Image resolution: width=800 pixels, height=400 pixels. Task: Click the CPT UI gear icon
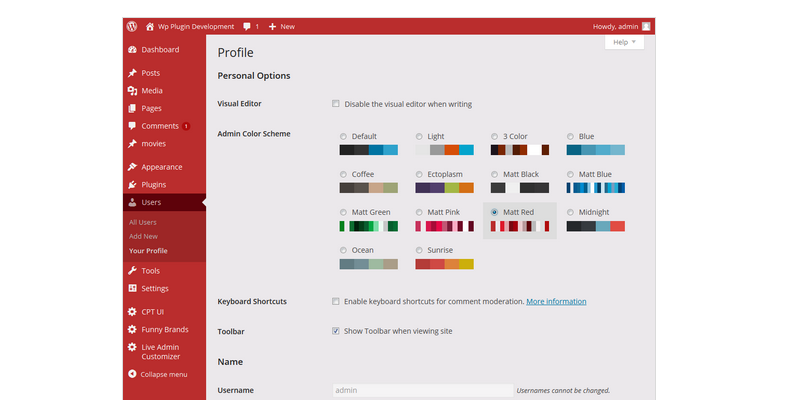point(132,312)
